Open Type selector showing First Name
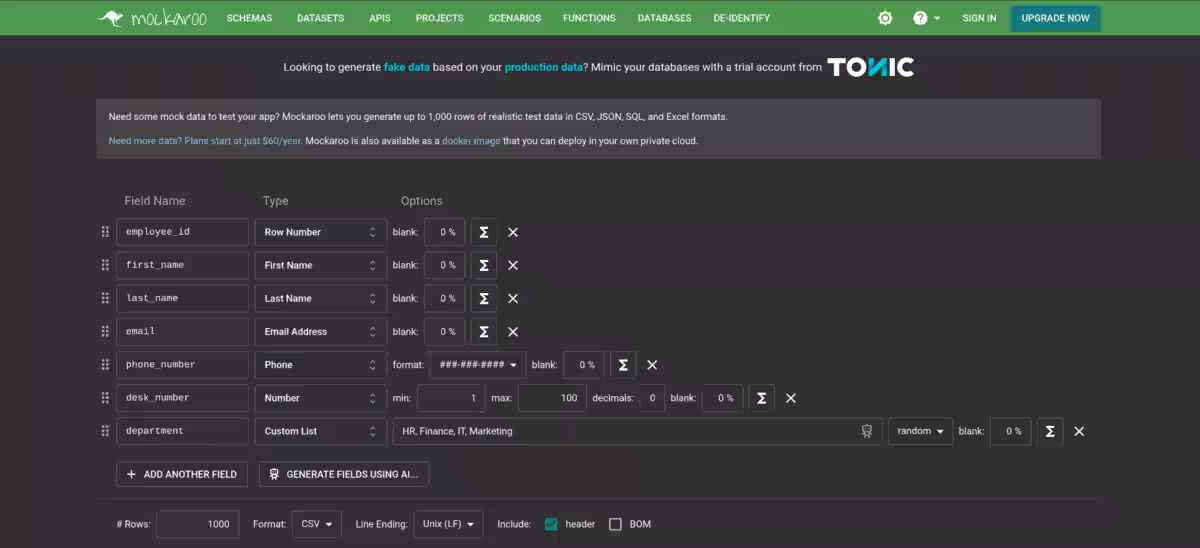 pyautogui.click(x=320, y=265)
